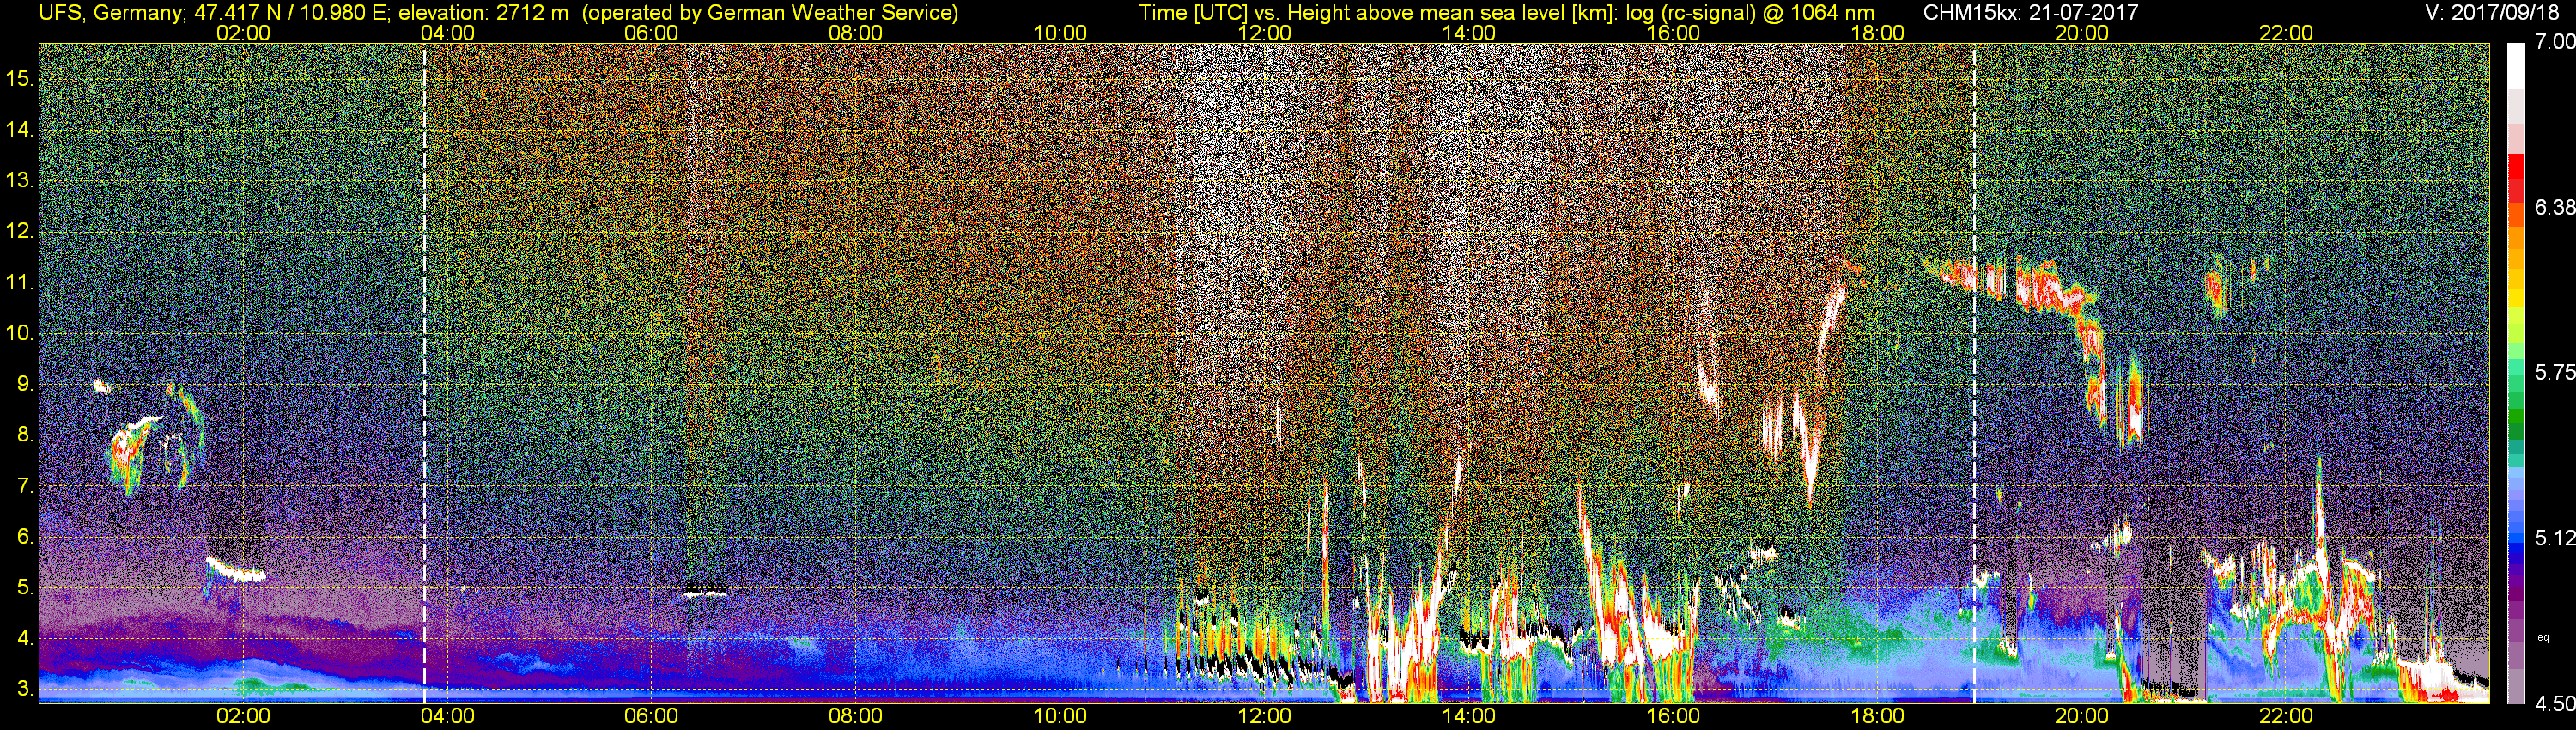The image size is (2576, 730).
Task: Click the "14:00" label on the bottom time axis
Action: pos(1469,716)
